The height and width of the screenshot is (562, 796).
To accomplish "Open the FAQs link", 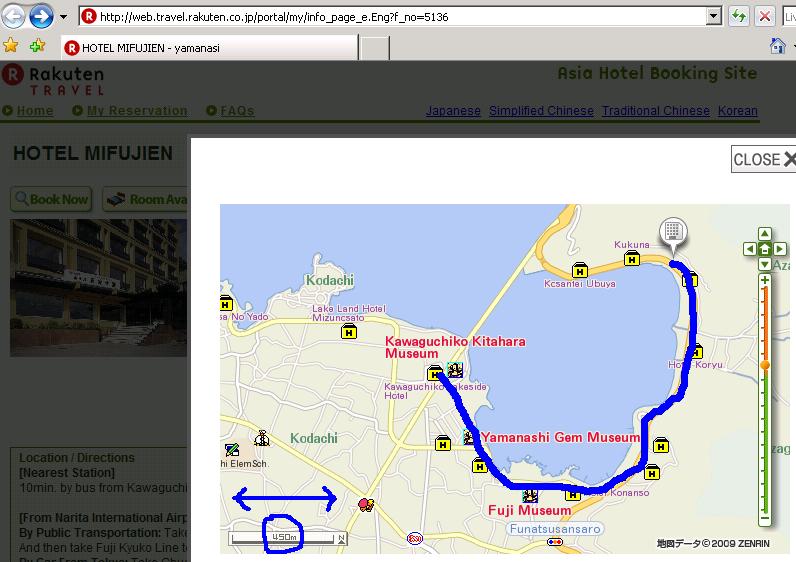I will pyautogui.click(x=237, y=111).
